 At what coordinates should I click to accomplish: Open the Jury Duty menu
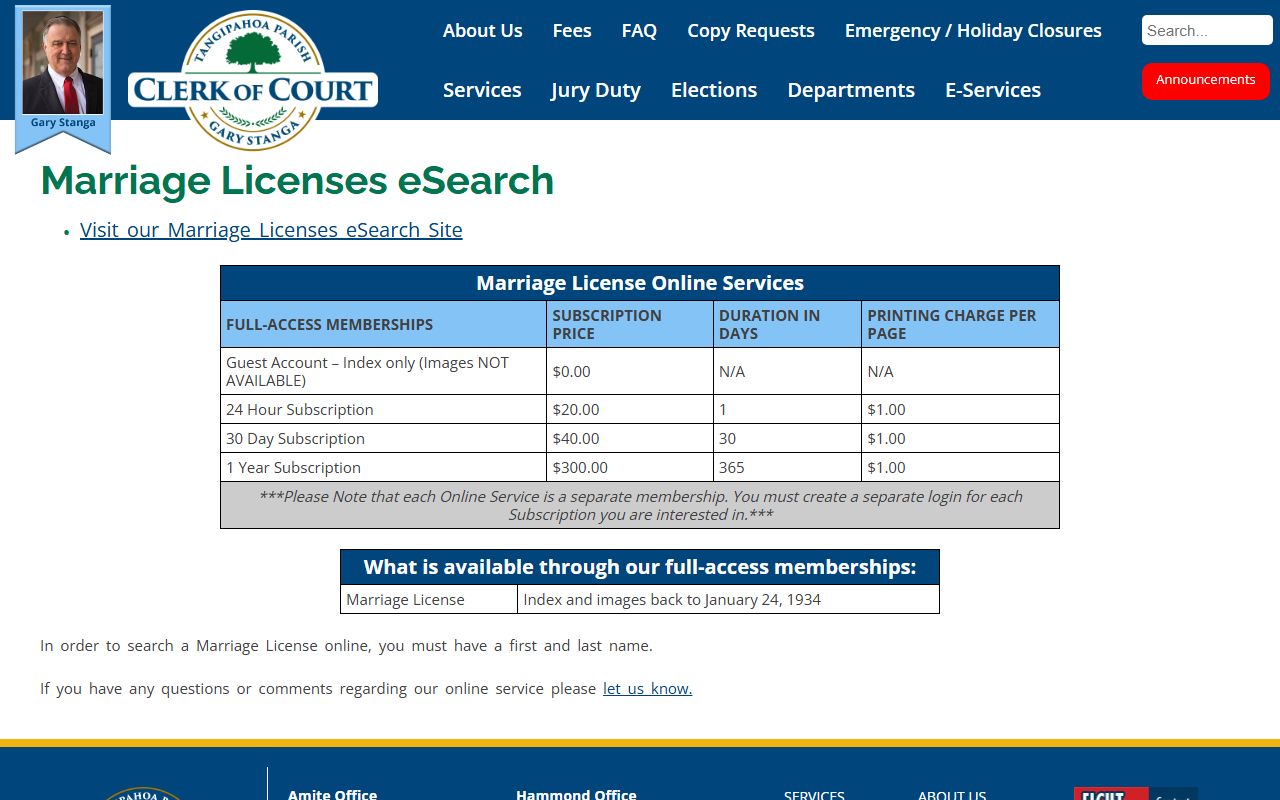(596, 90)
